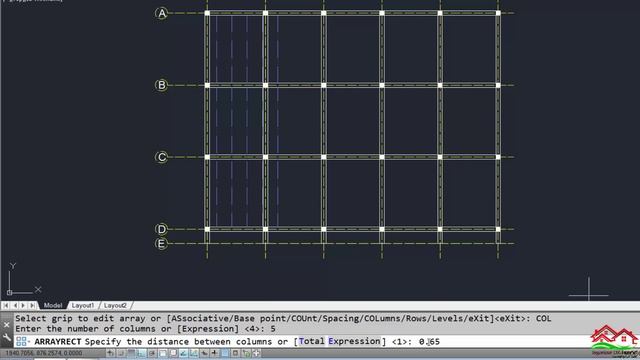Click the Annotation Monitor status icon
Image resolution: width=640 pixels, height=360 pixels.
coord(256,353)
